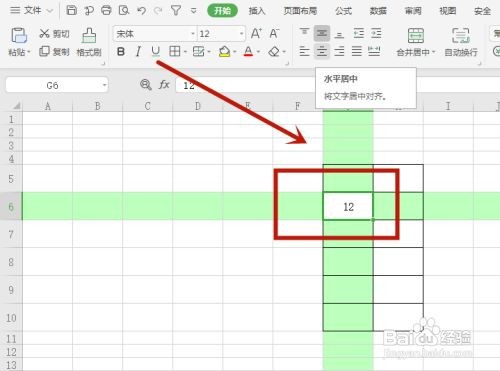The width and height of the screenshot is (500, 371).
Task: Toggle underline formatting
Action: click(x=155, y=52)
